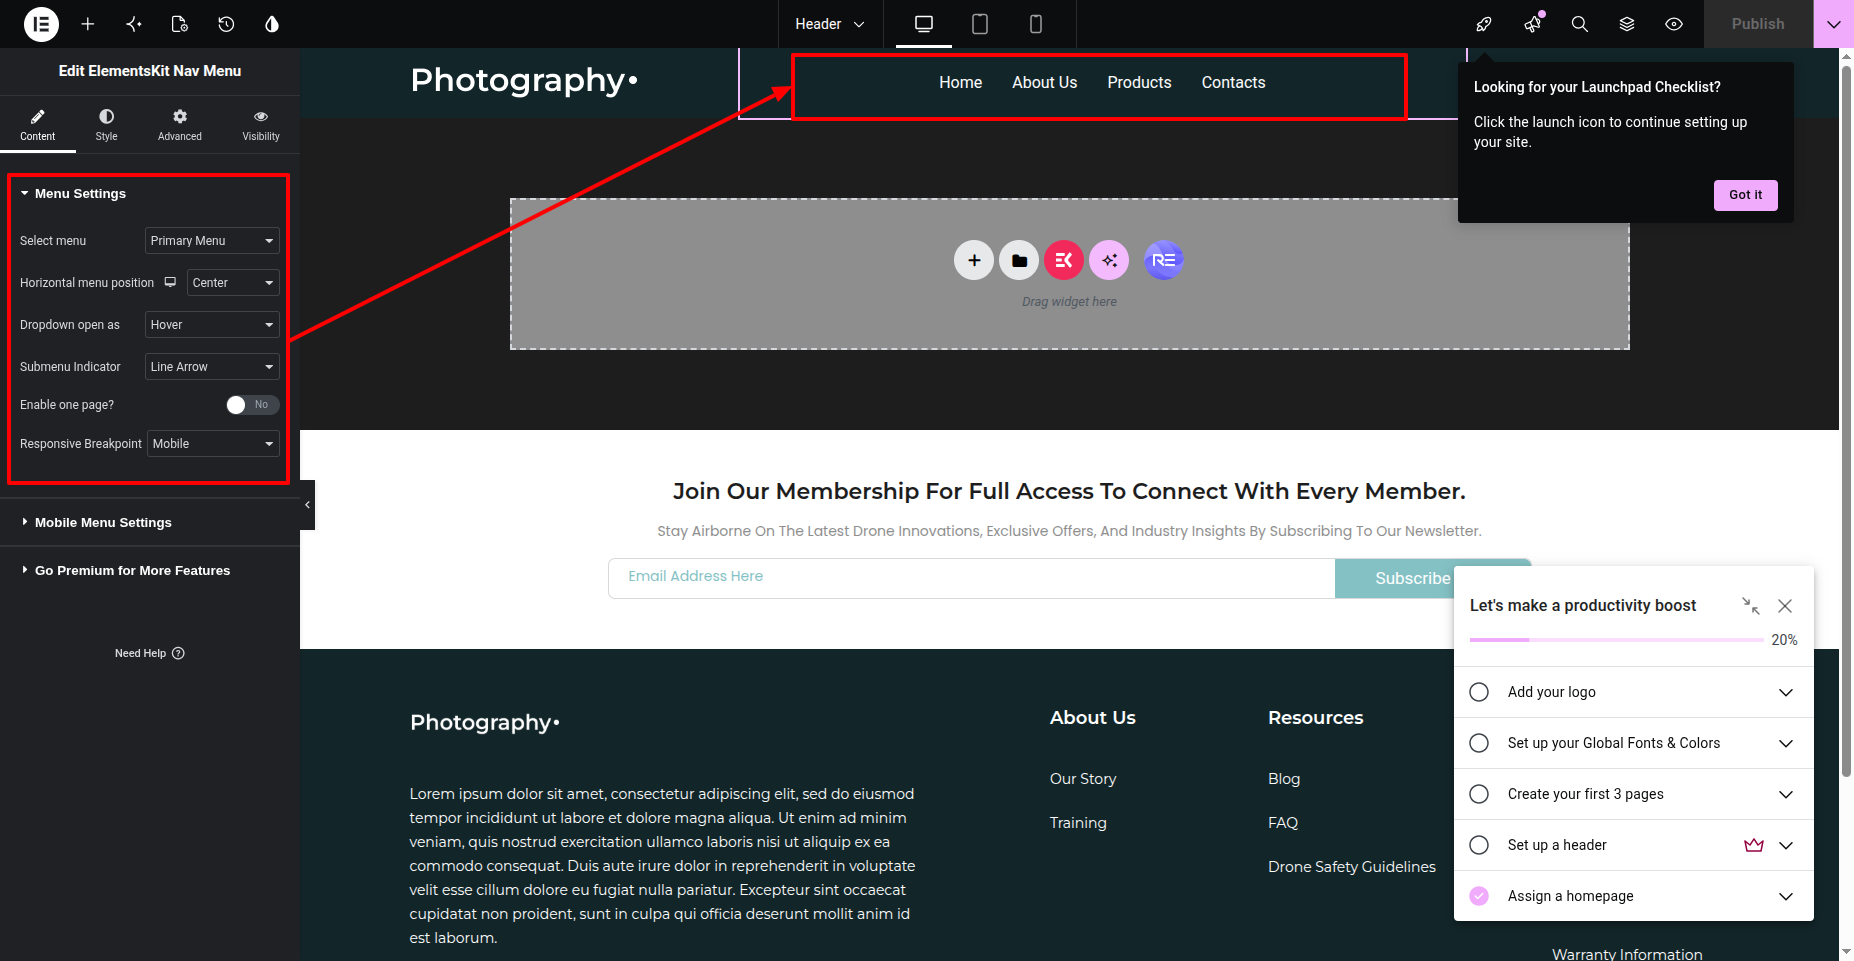
Task: Switch to the Style tab
Action: coord(106,125)
